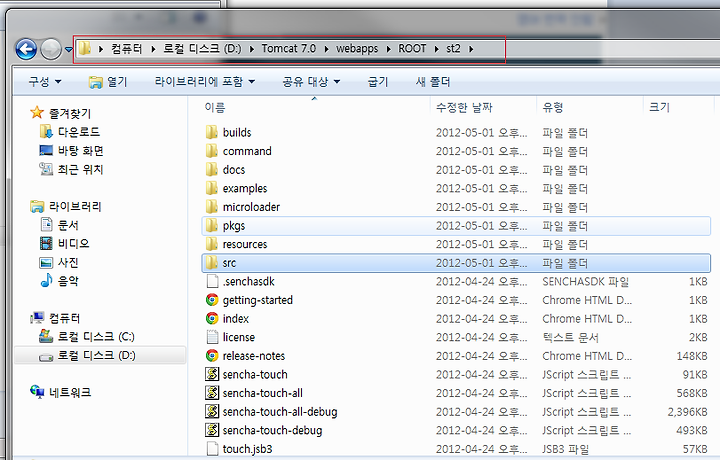Click the Forward navigation arrow button
720x460 pixels.
coord(51,49)
